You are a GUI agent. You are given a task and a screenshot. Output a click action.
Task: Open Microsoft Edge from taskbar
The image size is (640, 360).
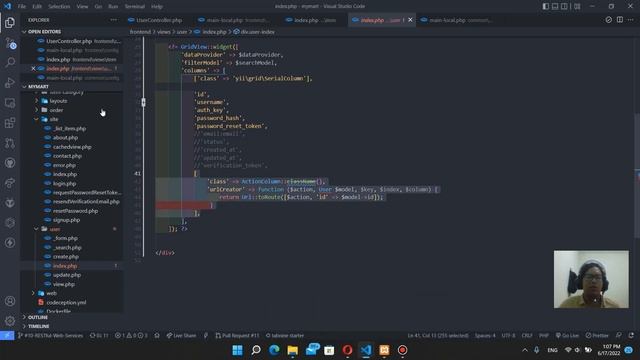[274, 350]
